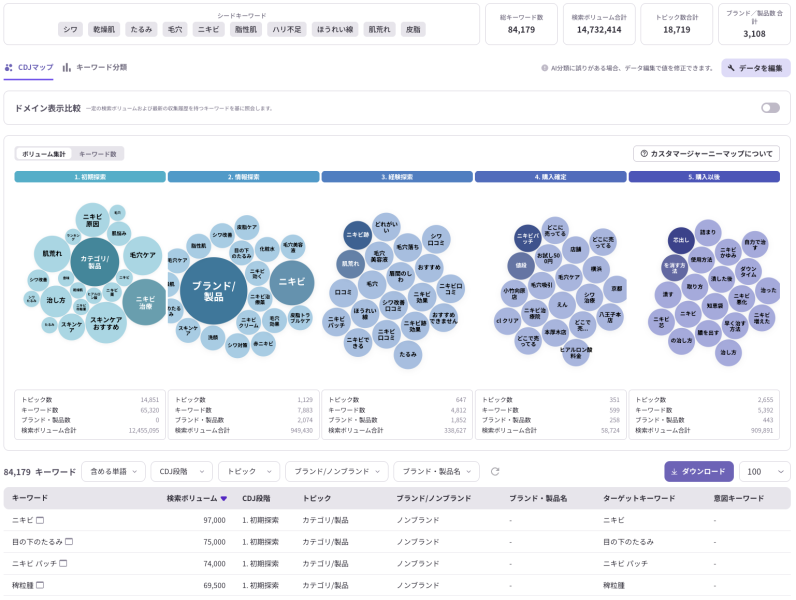Click the 毛穴 seed keyword tag
This screenshot has height=600, width=796.
coord(175,30)
